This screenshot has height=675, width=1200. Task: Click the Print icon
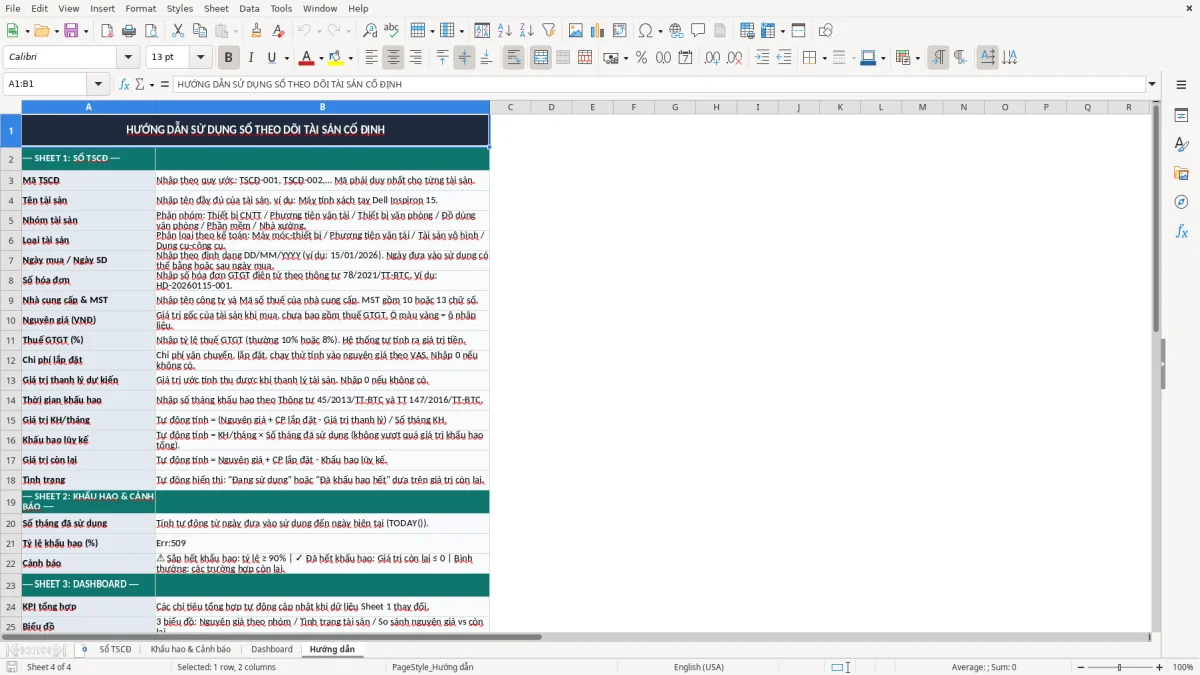point(129,31)
